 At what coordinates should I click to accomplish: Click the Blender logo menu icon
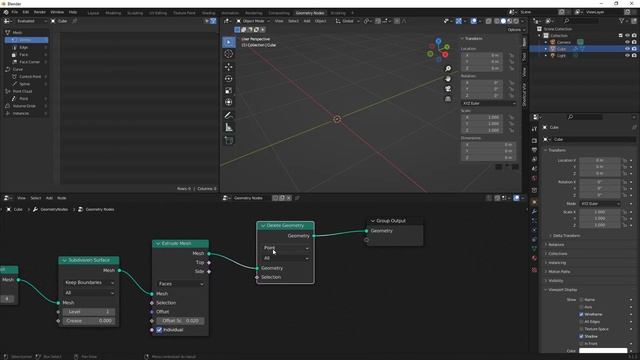tap(6, 12)
